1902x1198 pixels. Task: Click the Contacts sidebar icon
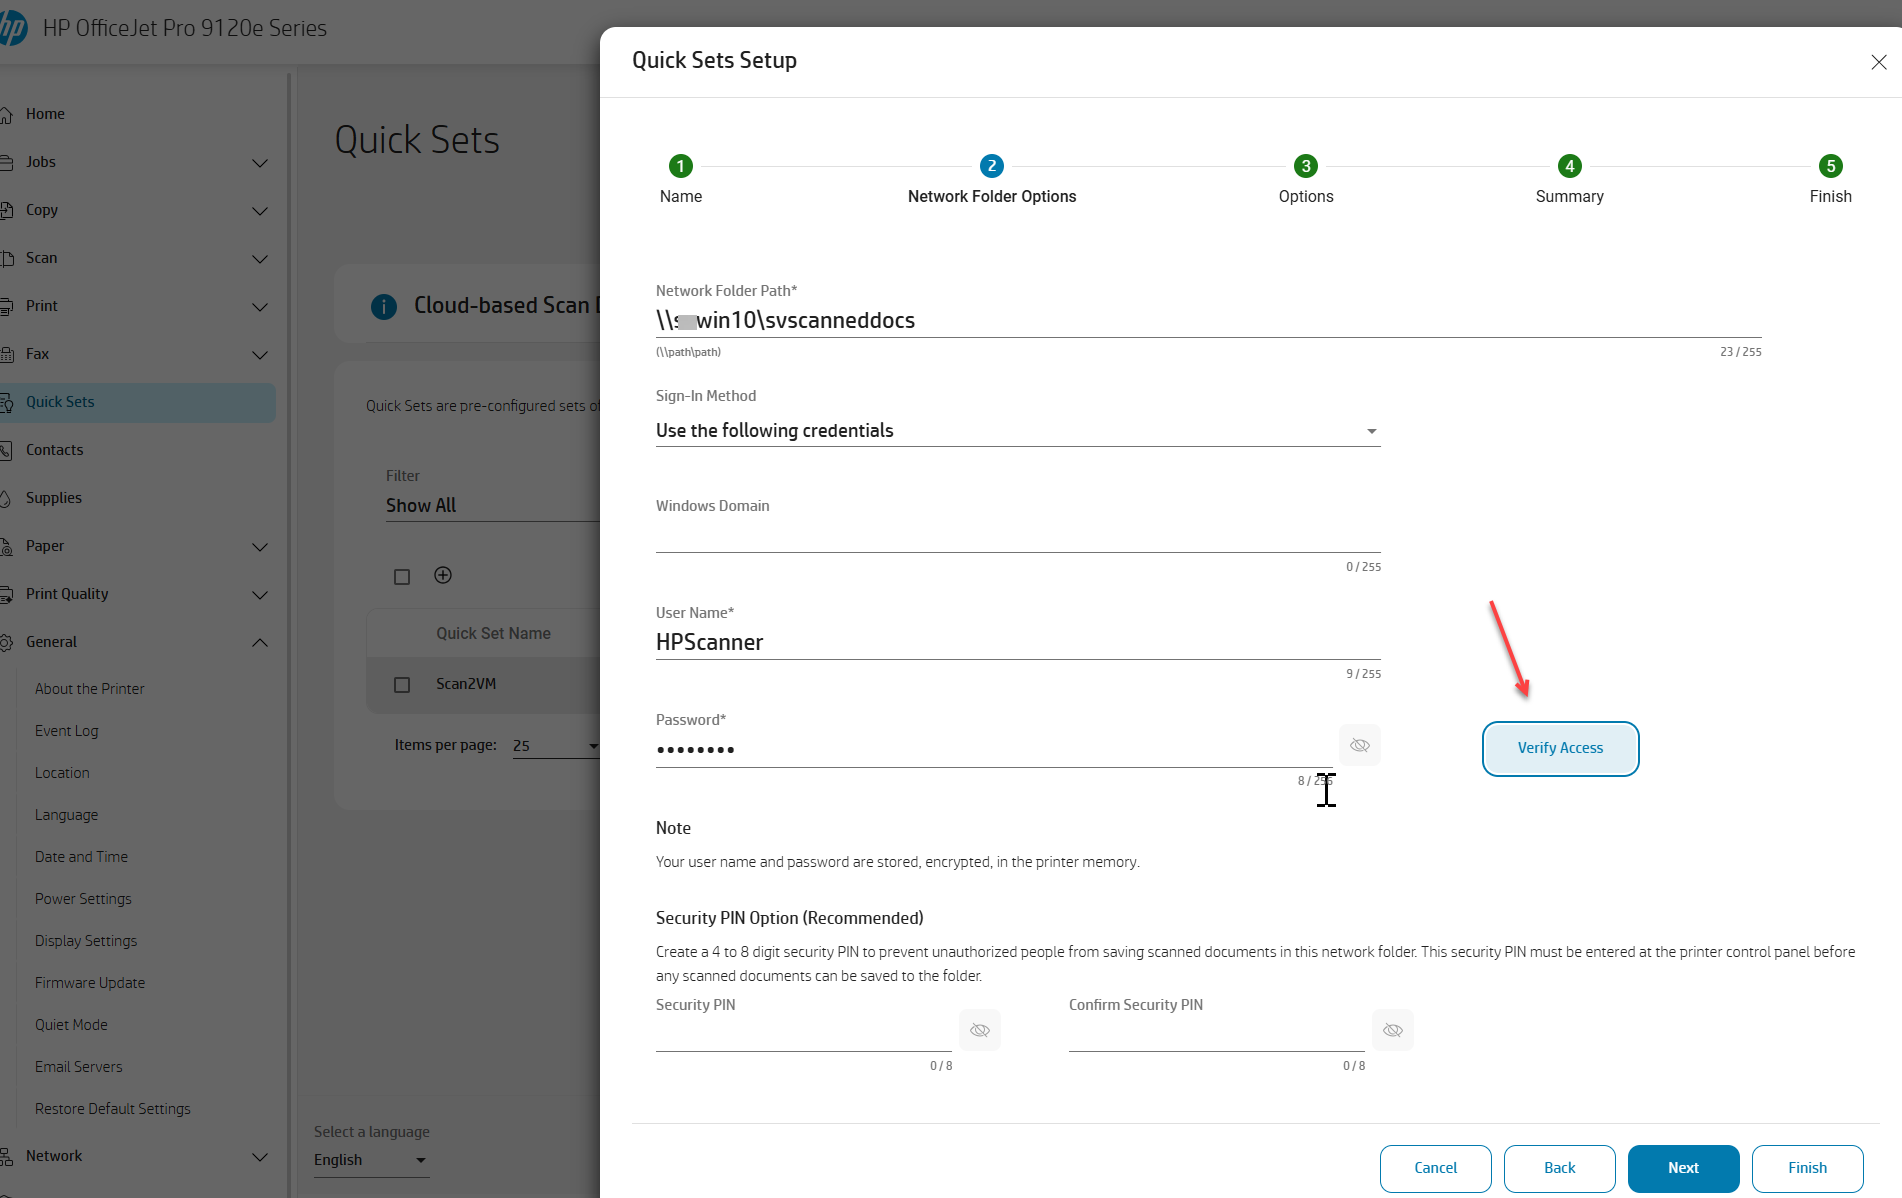tap(6, 451)
